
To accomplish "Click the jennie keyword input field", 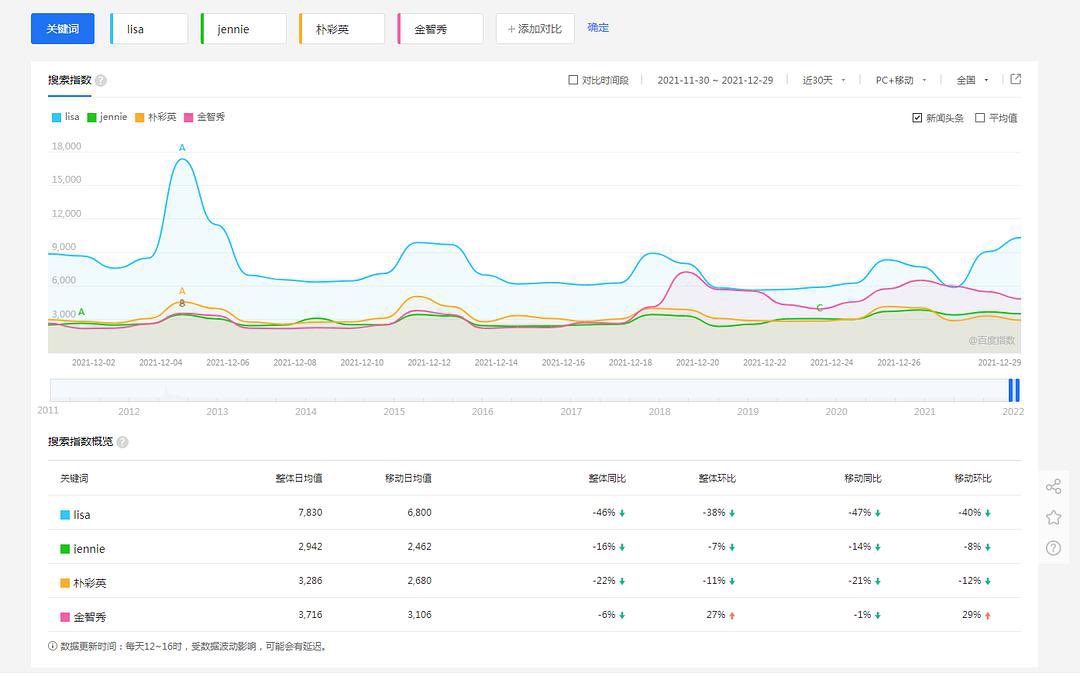I will point(244,29).
